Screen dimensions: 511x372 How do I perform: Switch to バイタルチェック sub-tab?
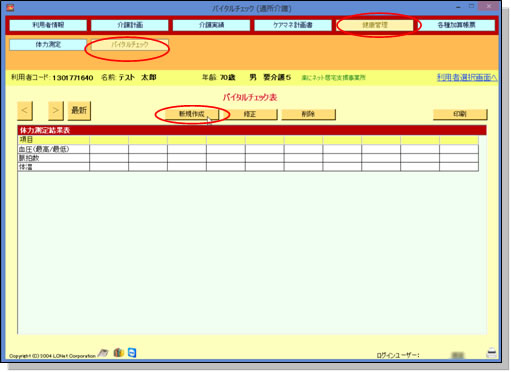click(130, 45)
